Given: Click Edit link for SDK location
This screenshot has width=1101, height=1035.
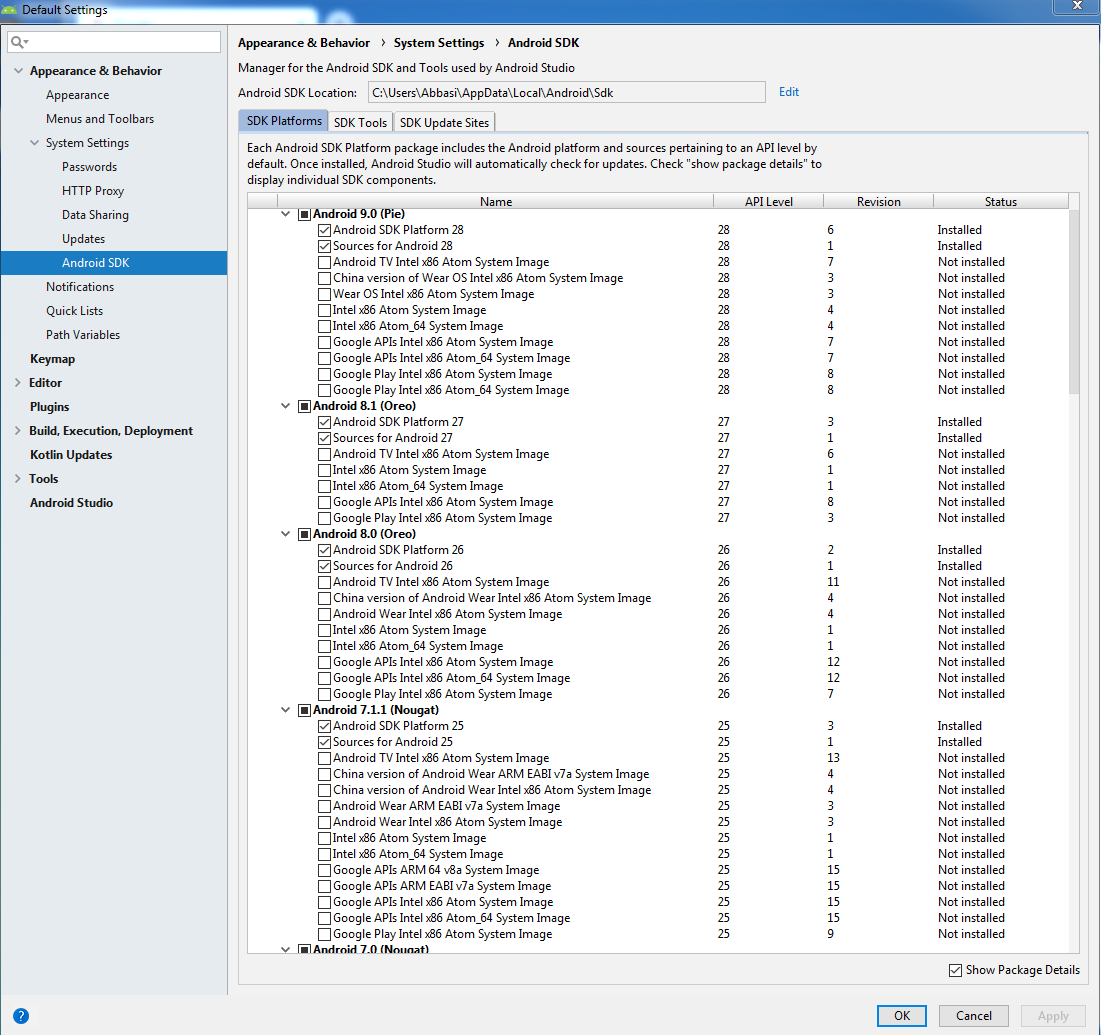Looking at the screenshot, I should (x=789, y=92).
